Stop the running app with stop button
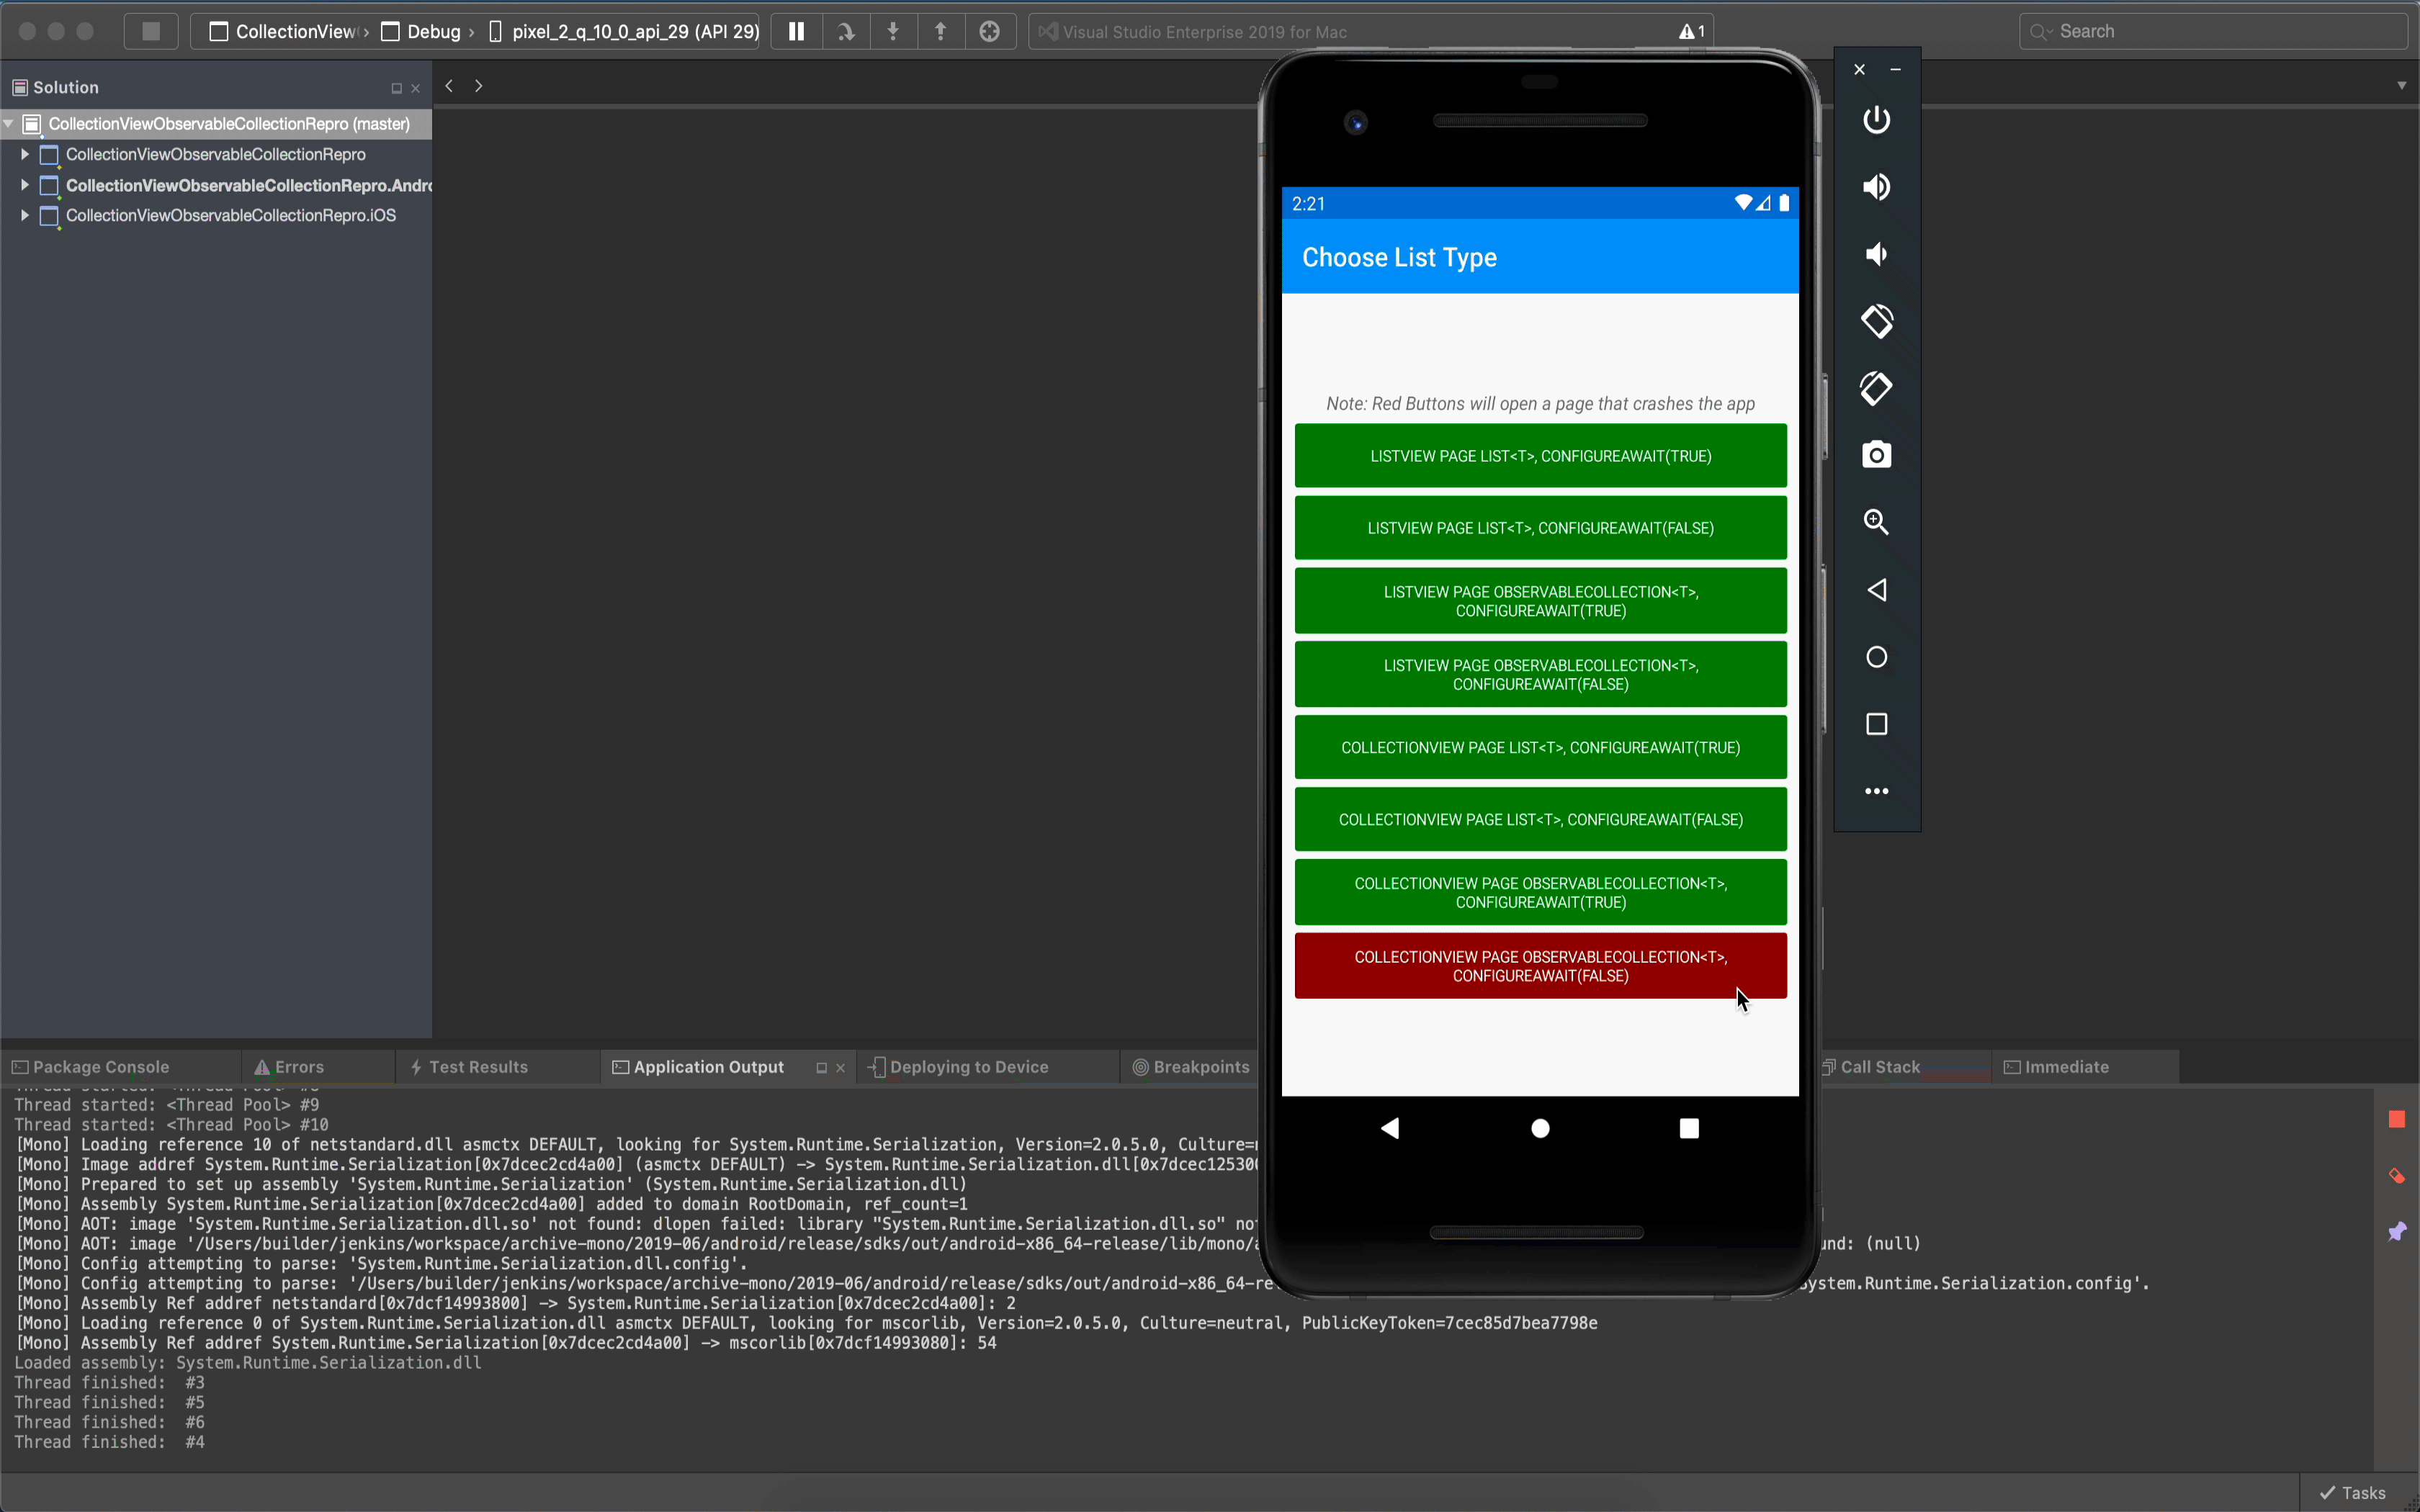The width and height of the screenshot is (2420, 1512). 151,31
